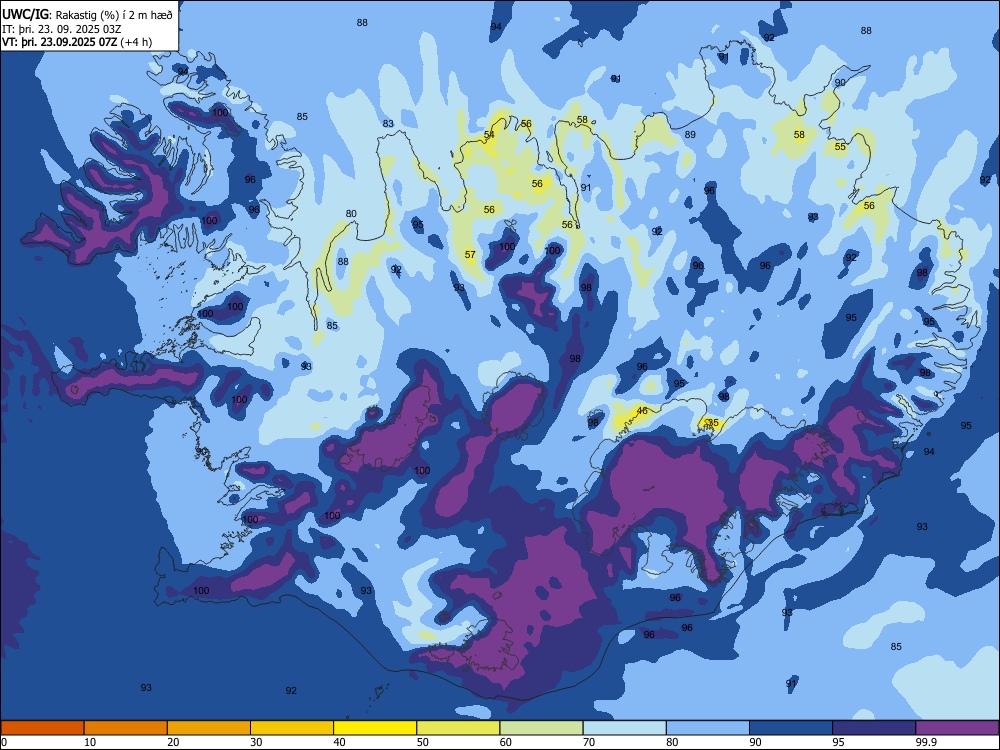1000x750 pixels.
Task: Click the legend label 95
Action: pyautogui.click(x=838, y=742)
